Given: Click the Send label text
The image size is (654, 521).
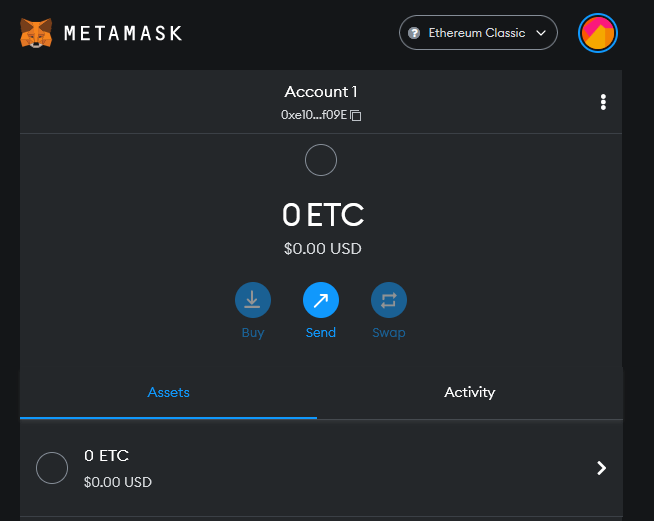Looking at the screenshot, I should (x=321, y=332).
